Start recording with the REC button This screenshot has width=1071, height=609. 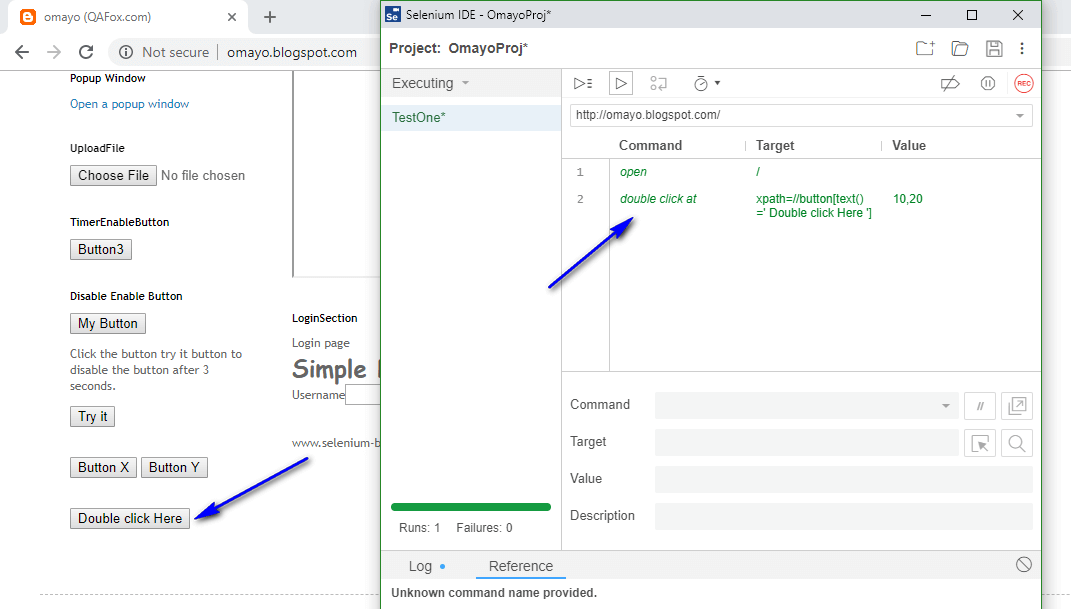pyautogui.click(x=1023, y=83)
